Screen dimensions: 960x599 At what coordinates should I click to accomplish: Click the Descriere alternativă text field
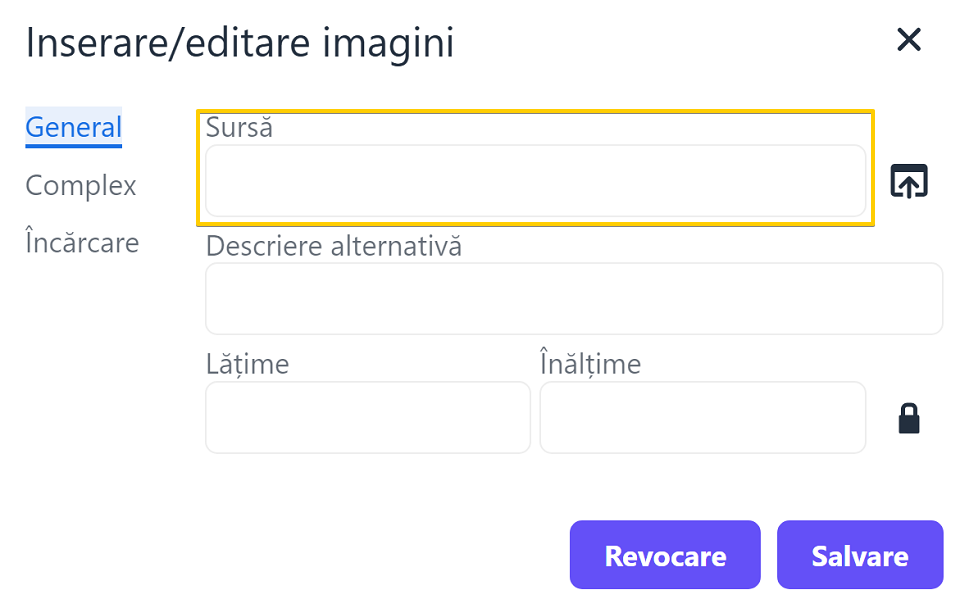574,299
